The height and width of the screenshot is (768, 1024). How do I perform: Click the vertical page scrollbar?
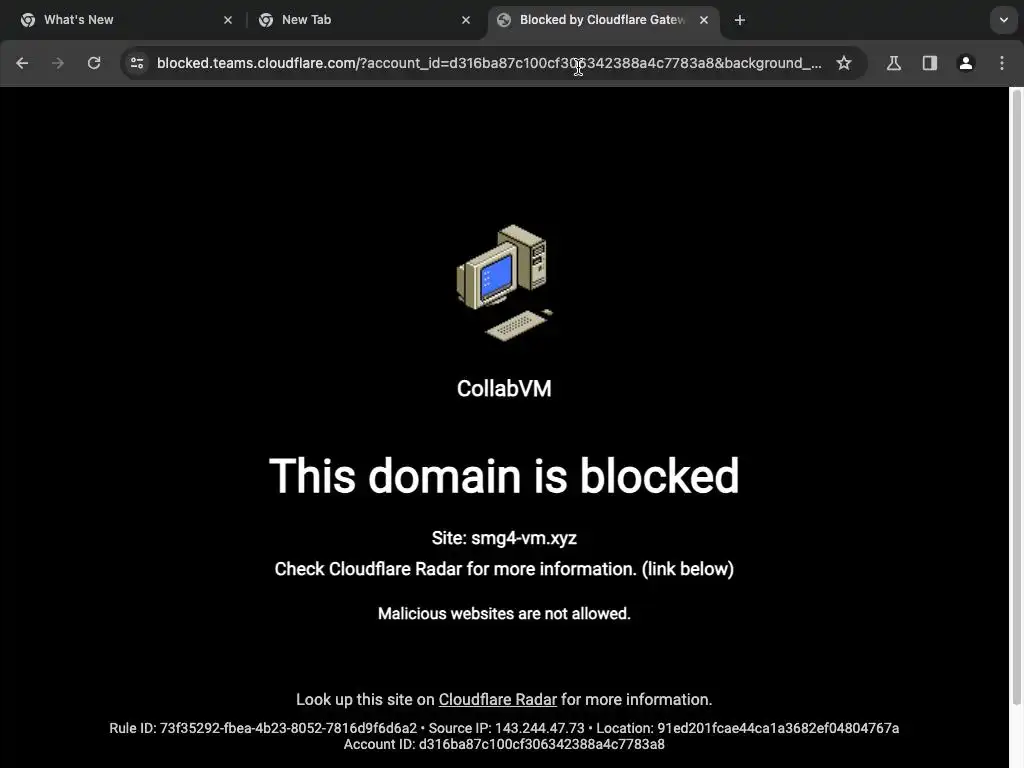pos(1016,398)
